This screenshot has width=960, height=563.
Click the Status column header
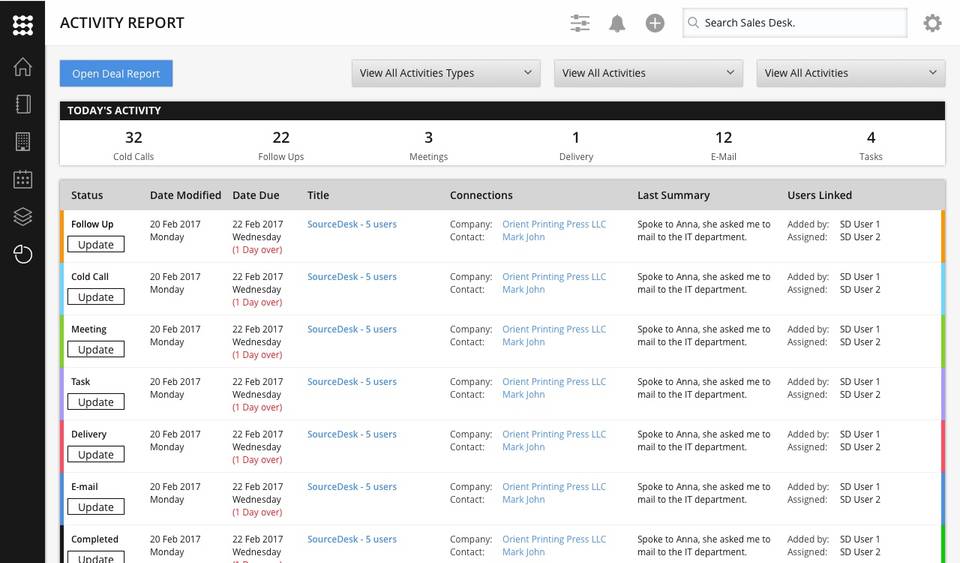tap(87, 195)
